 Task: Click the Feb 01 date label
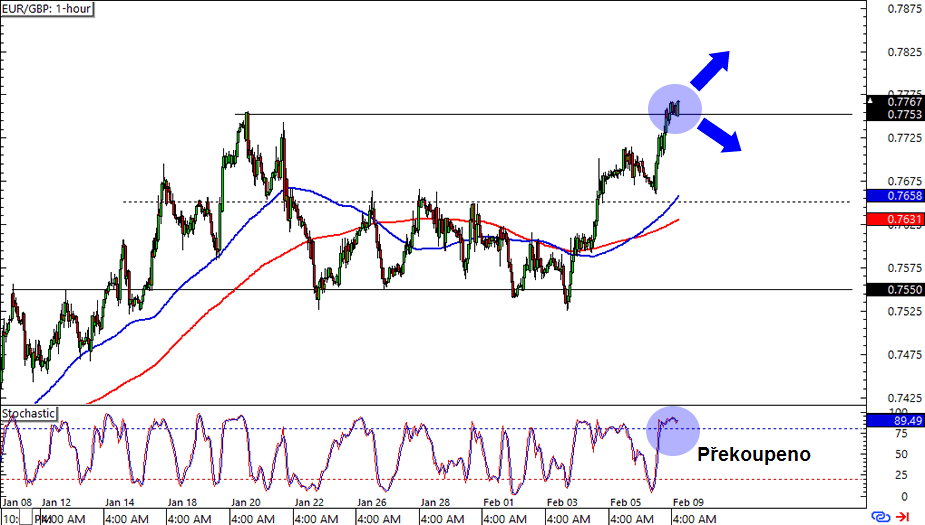click(498, 503)
